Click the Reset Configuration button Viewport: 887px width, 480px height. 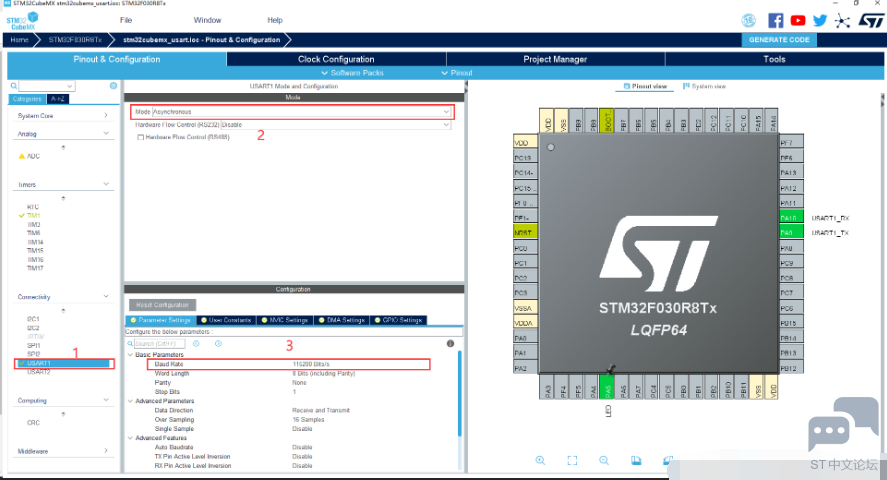coord(162,305)
